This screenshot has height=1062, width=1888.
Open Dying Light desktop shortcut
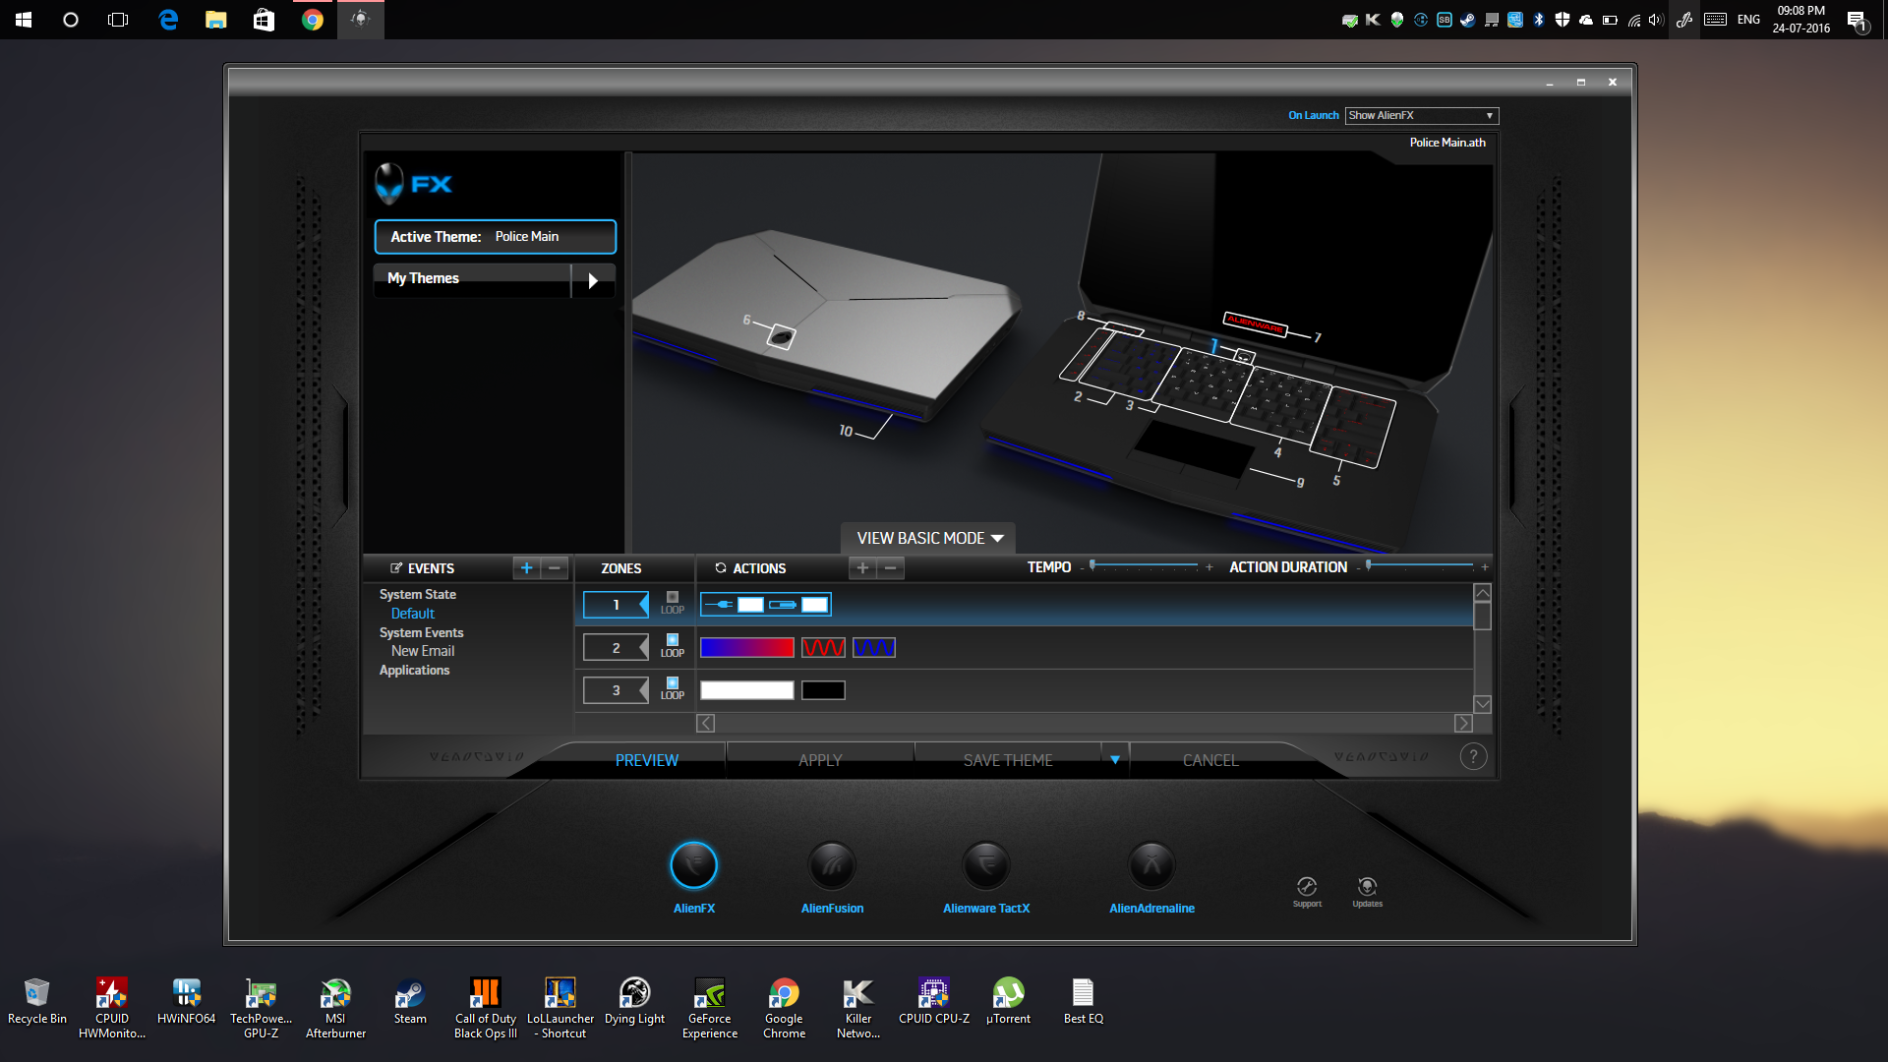pos(634,1002)
